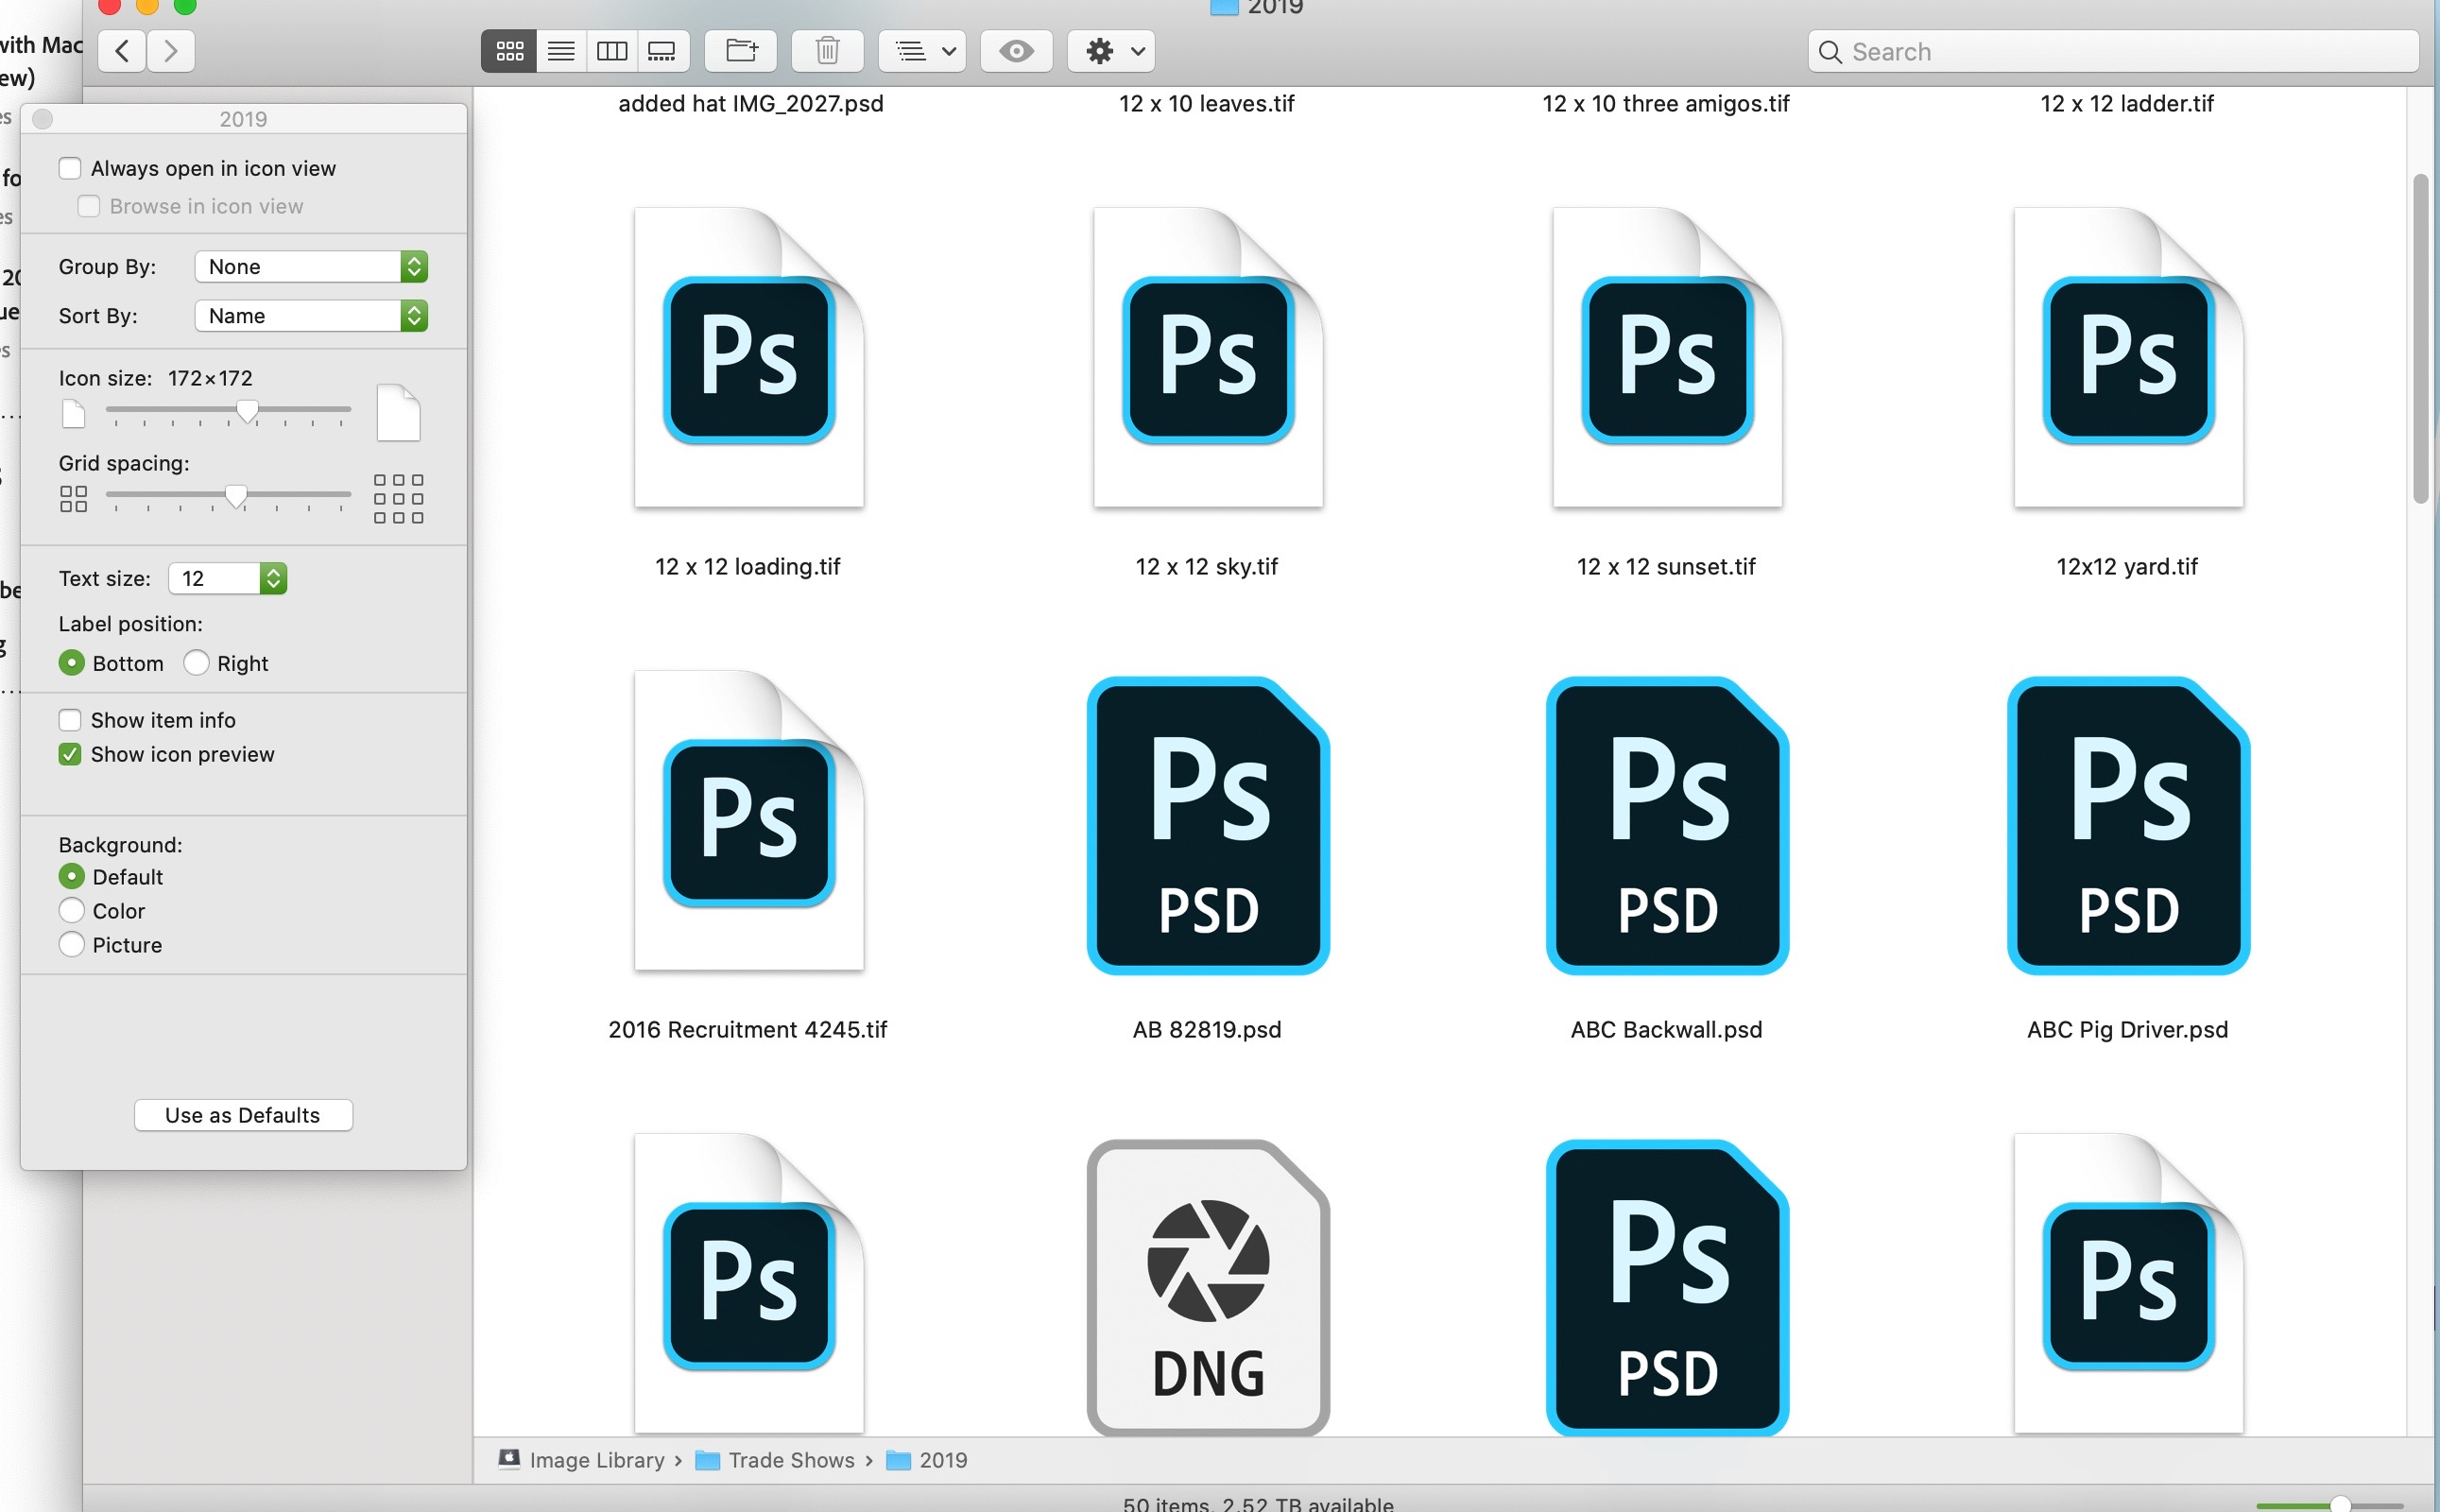Create a new folder
This screenshot has width=2440, height=1512.
739,51
